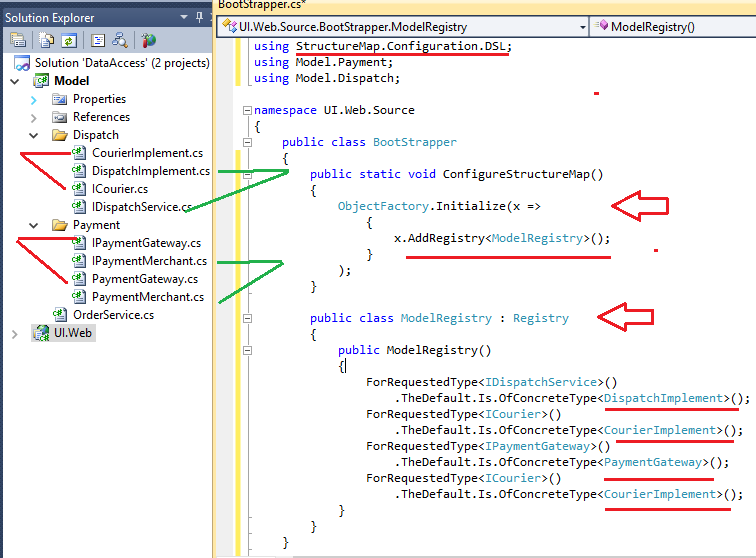Select ICourier.cs file icon
This screenshot has width=756, height=558.
click(x=79, y=189)
